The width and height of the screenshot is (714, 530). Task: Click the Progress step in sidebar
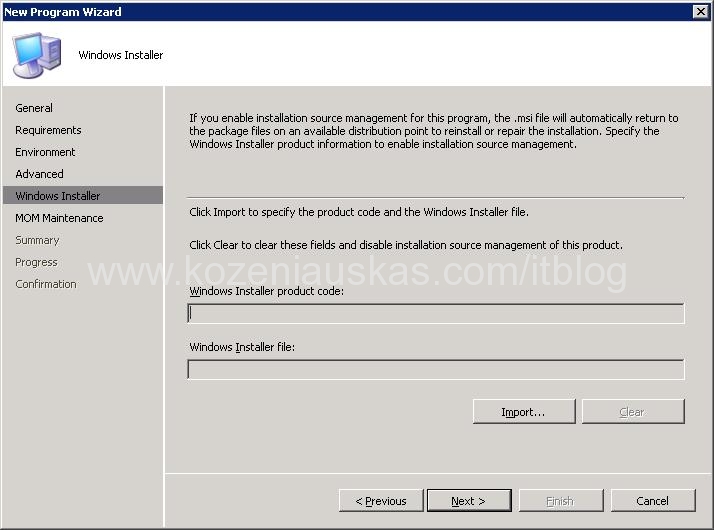[36, 262]
